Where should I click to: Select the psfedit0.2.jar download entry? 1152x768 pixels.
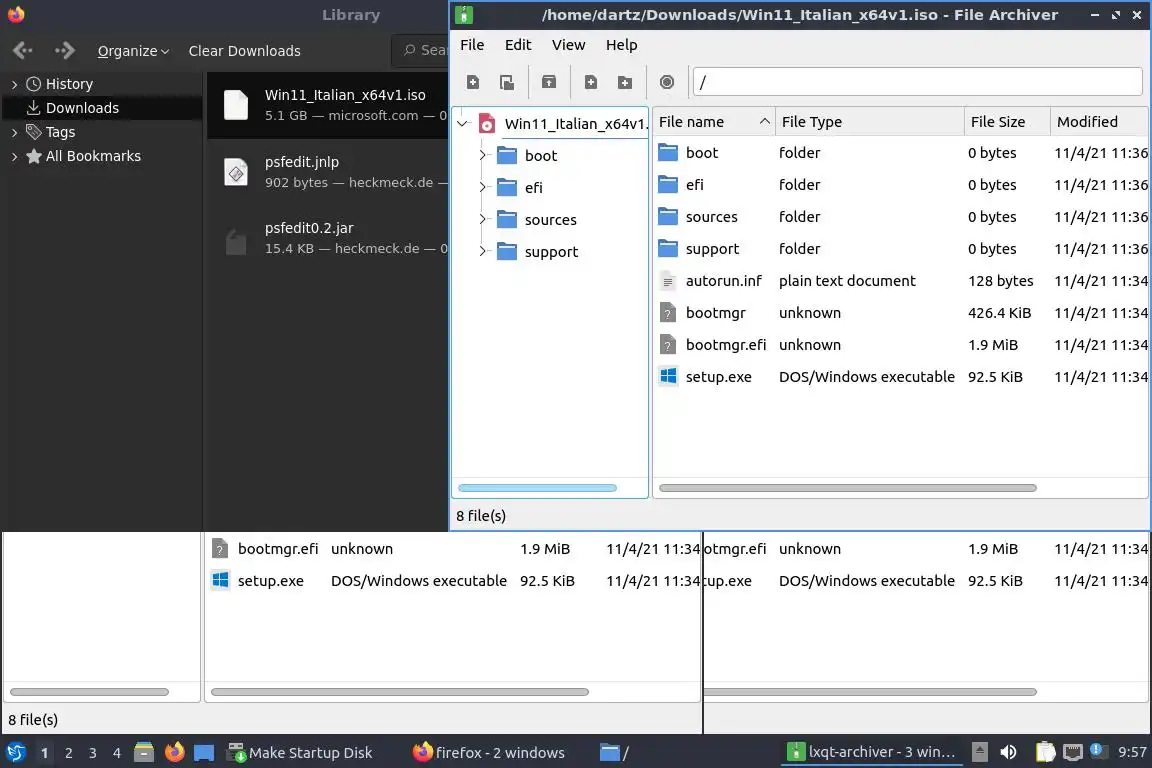pyautogui.click(x=328, y=238)
